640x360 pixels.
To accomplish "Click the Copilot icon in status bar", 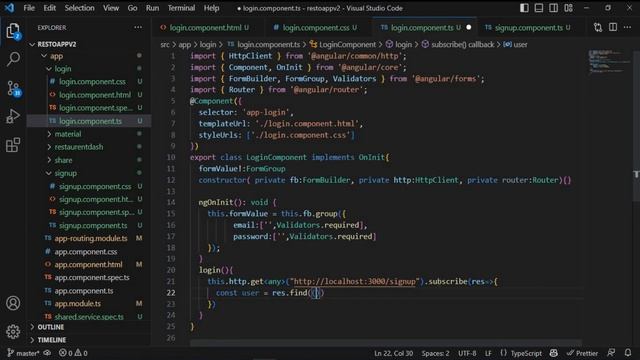I will 553,353.
